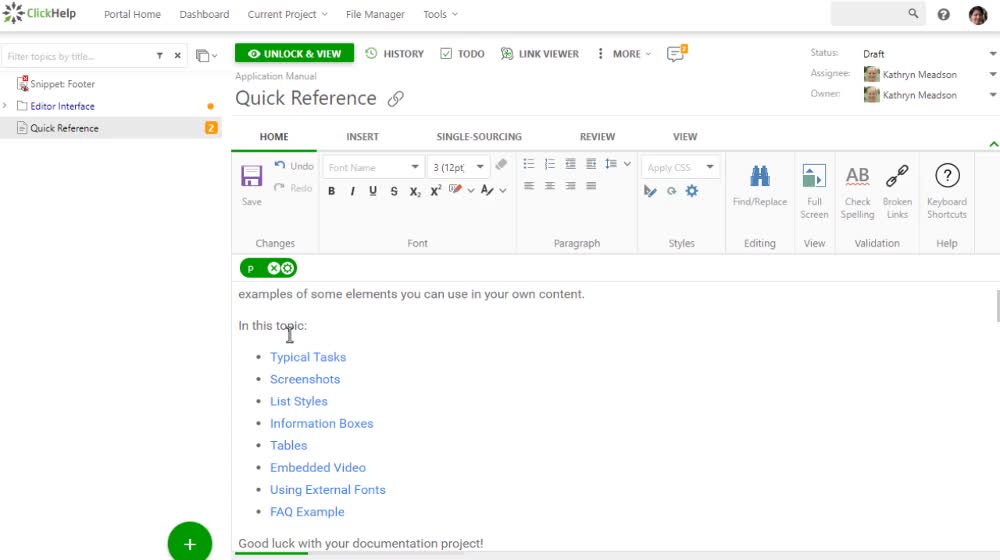Click the clear formatting eraser icon
The width and height of the screenshot is (1000, 560).
click(x=501, y=165)
